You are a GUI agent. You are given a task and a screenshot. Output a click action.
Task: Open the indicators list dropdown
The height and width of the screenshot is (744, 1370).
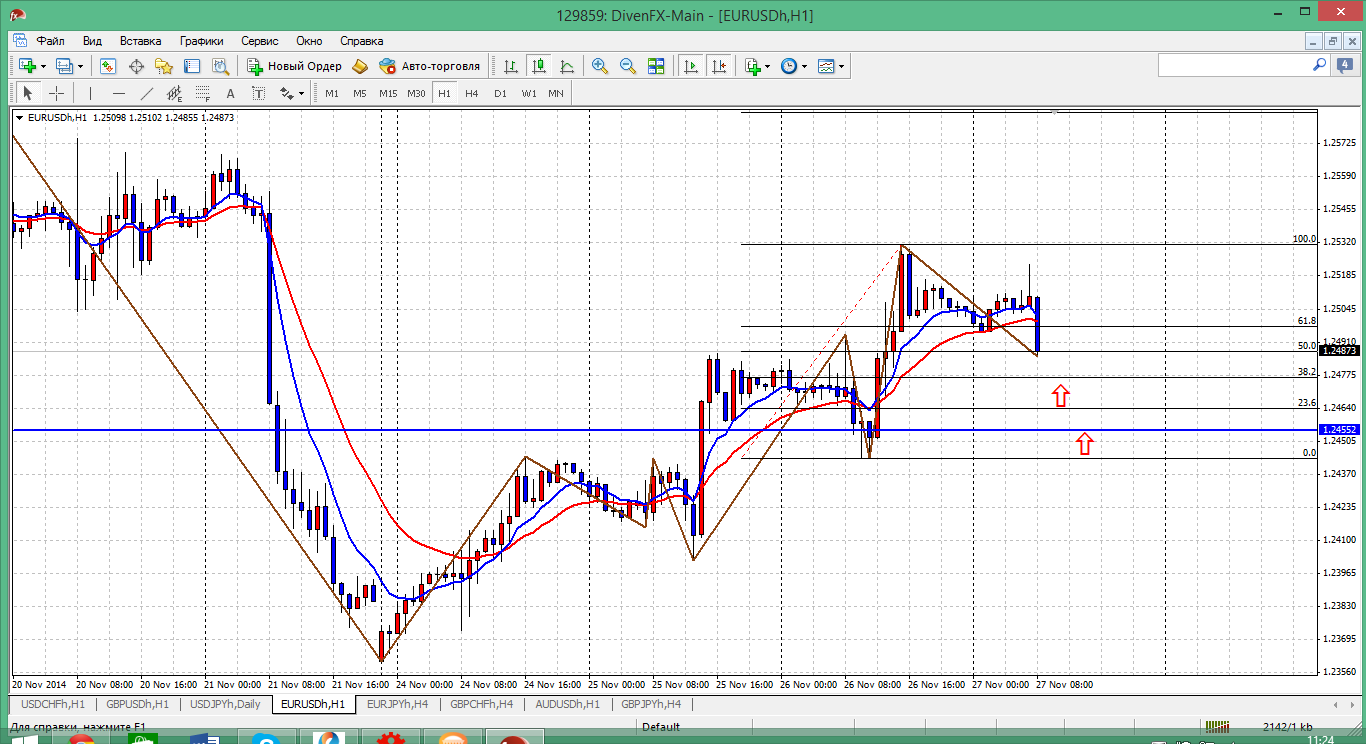click(757, 66)
